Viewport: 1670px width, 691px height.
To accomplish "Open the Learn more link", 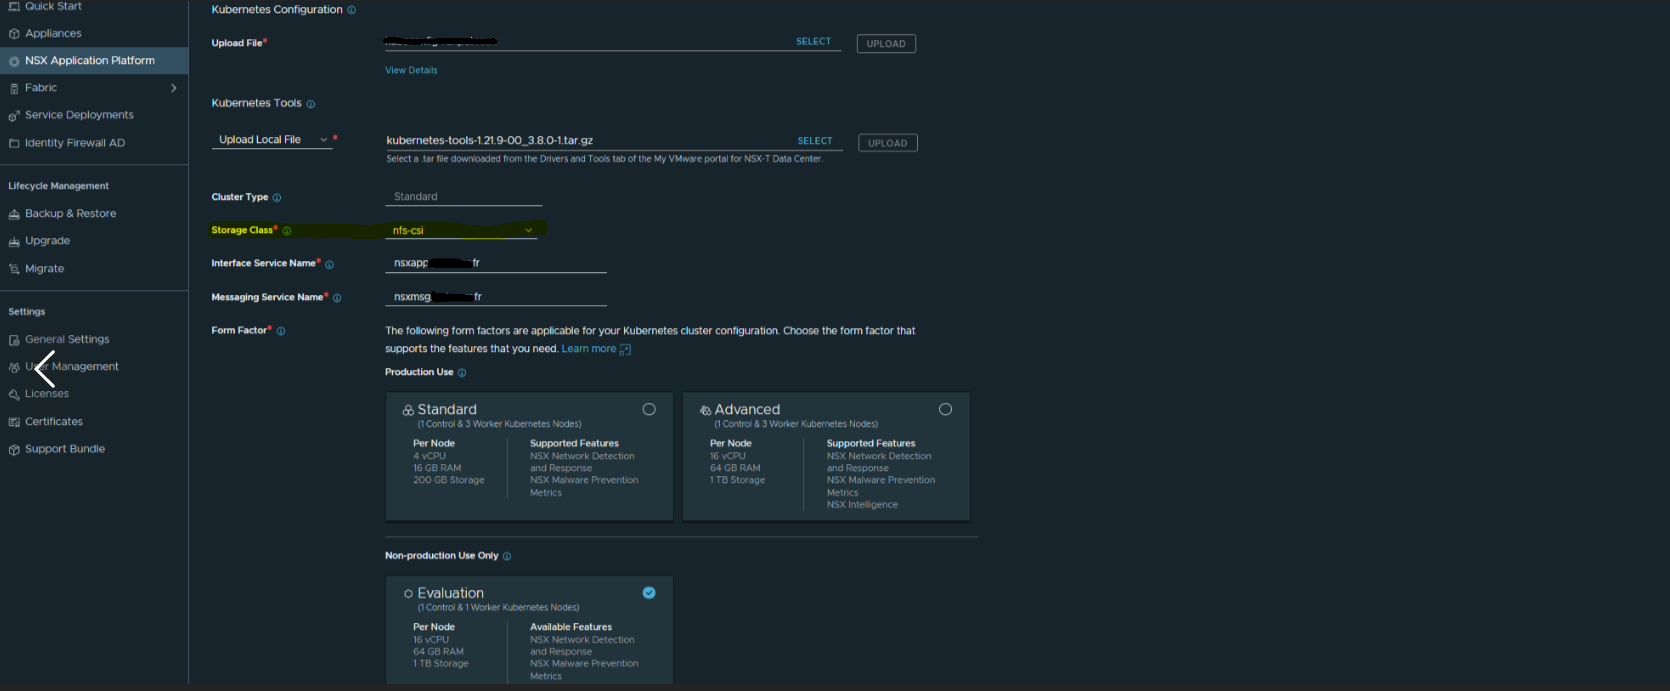I will [596, 349].
